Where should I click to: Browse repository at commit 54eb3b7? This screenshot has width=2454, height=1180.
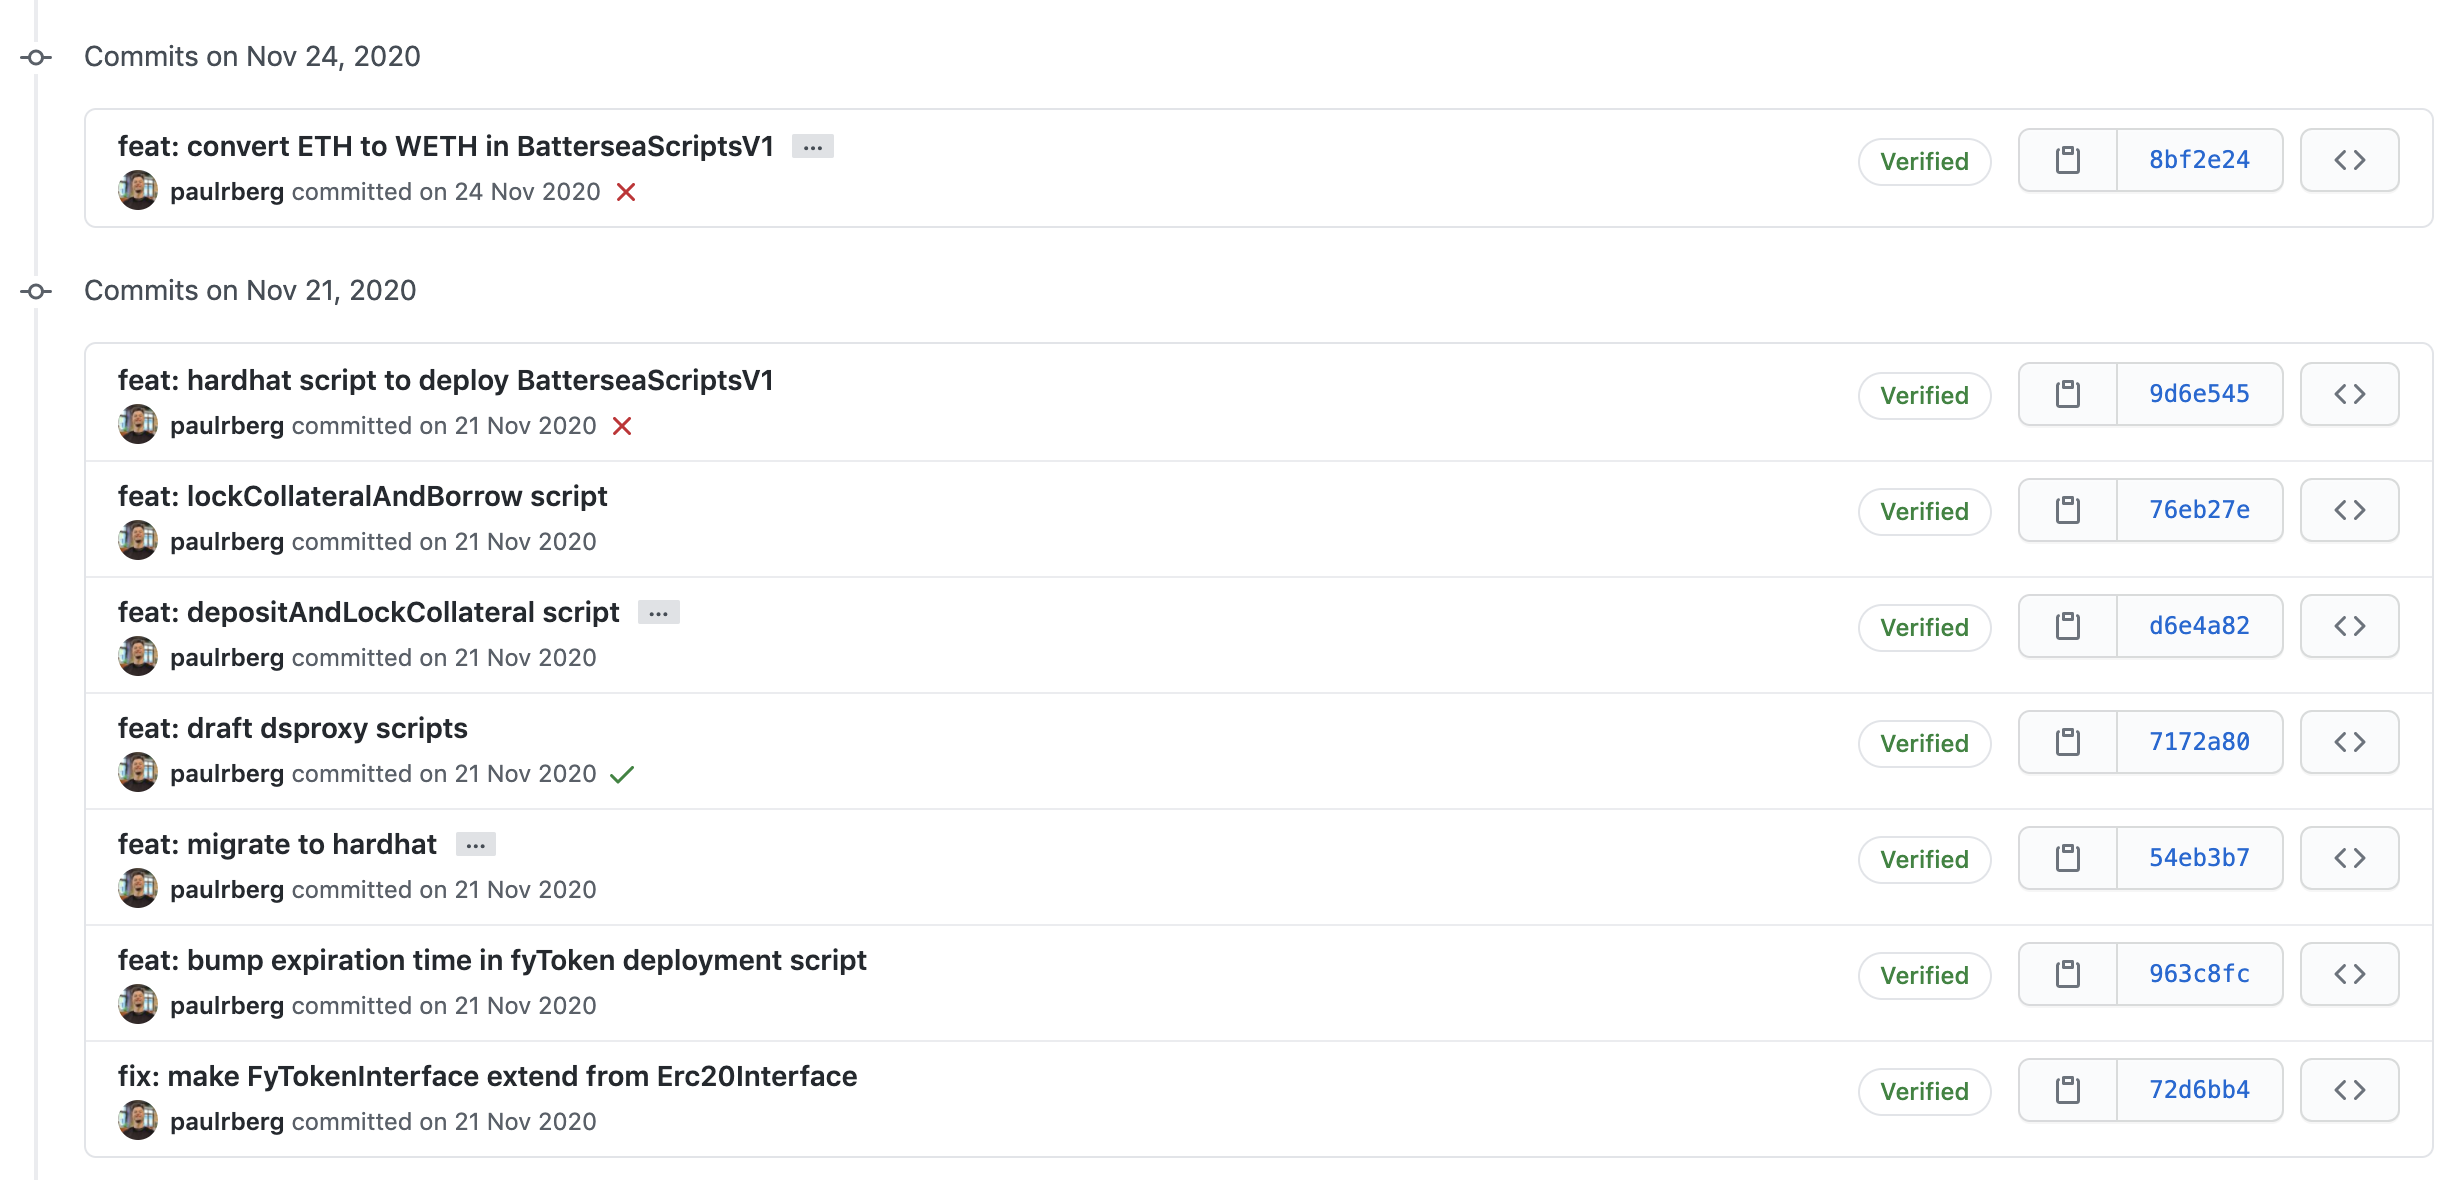2349,858
